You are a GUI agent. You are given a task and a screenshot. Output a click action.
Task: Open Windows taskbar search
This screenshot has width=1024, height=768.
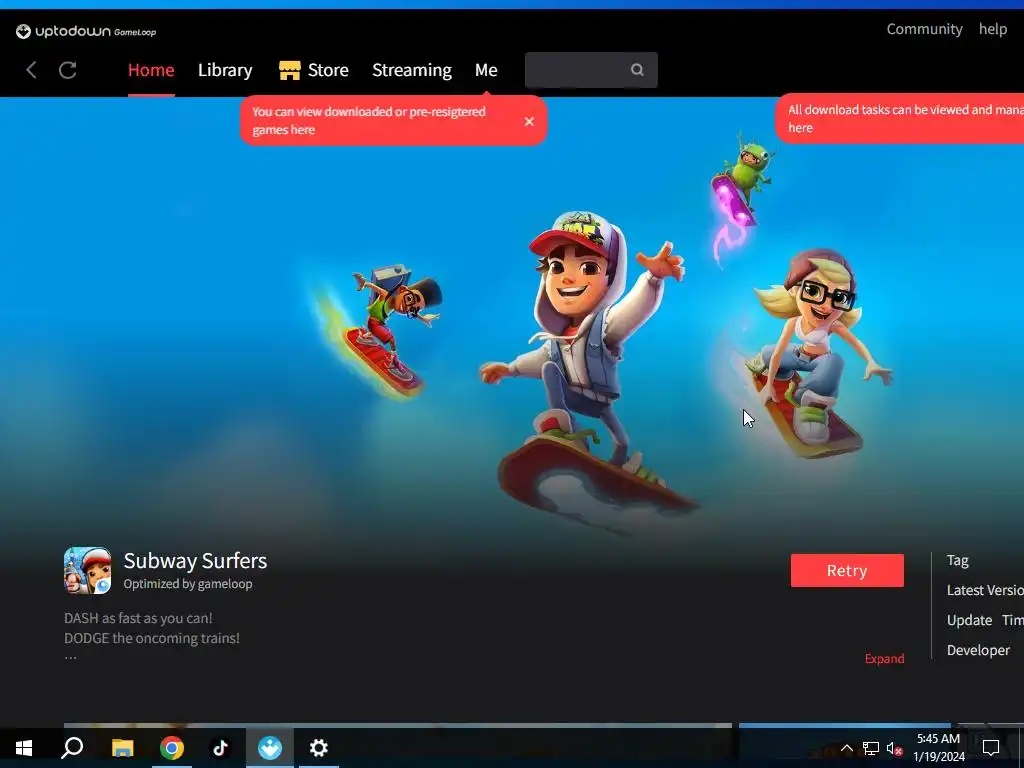[72, 748]
